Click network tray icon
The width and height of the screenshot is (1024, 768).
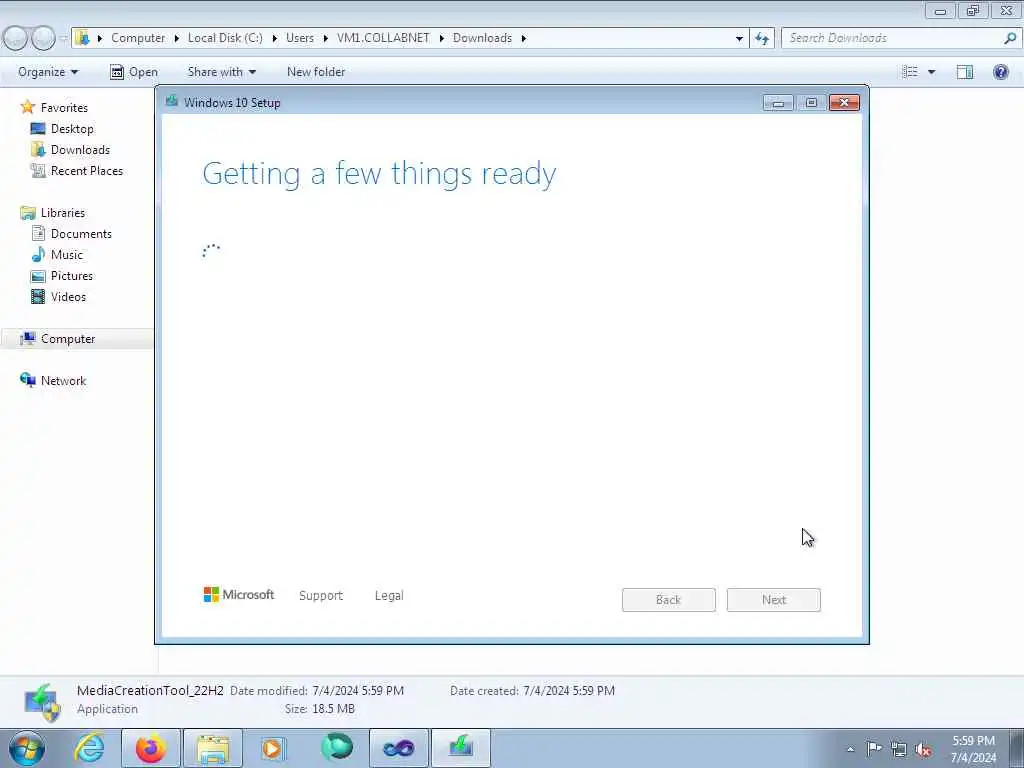[x=899, y=749]
